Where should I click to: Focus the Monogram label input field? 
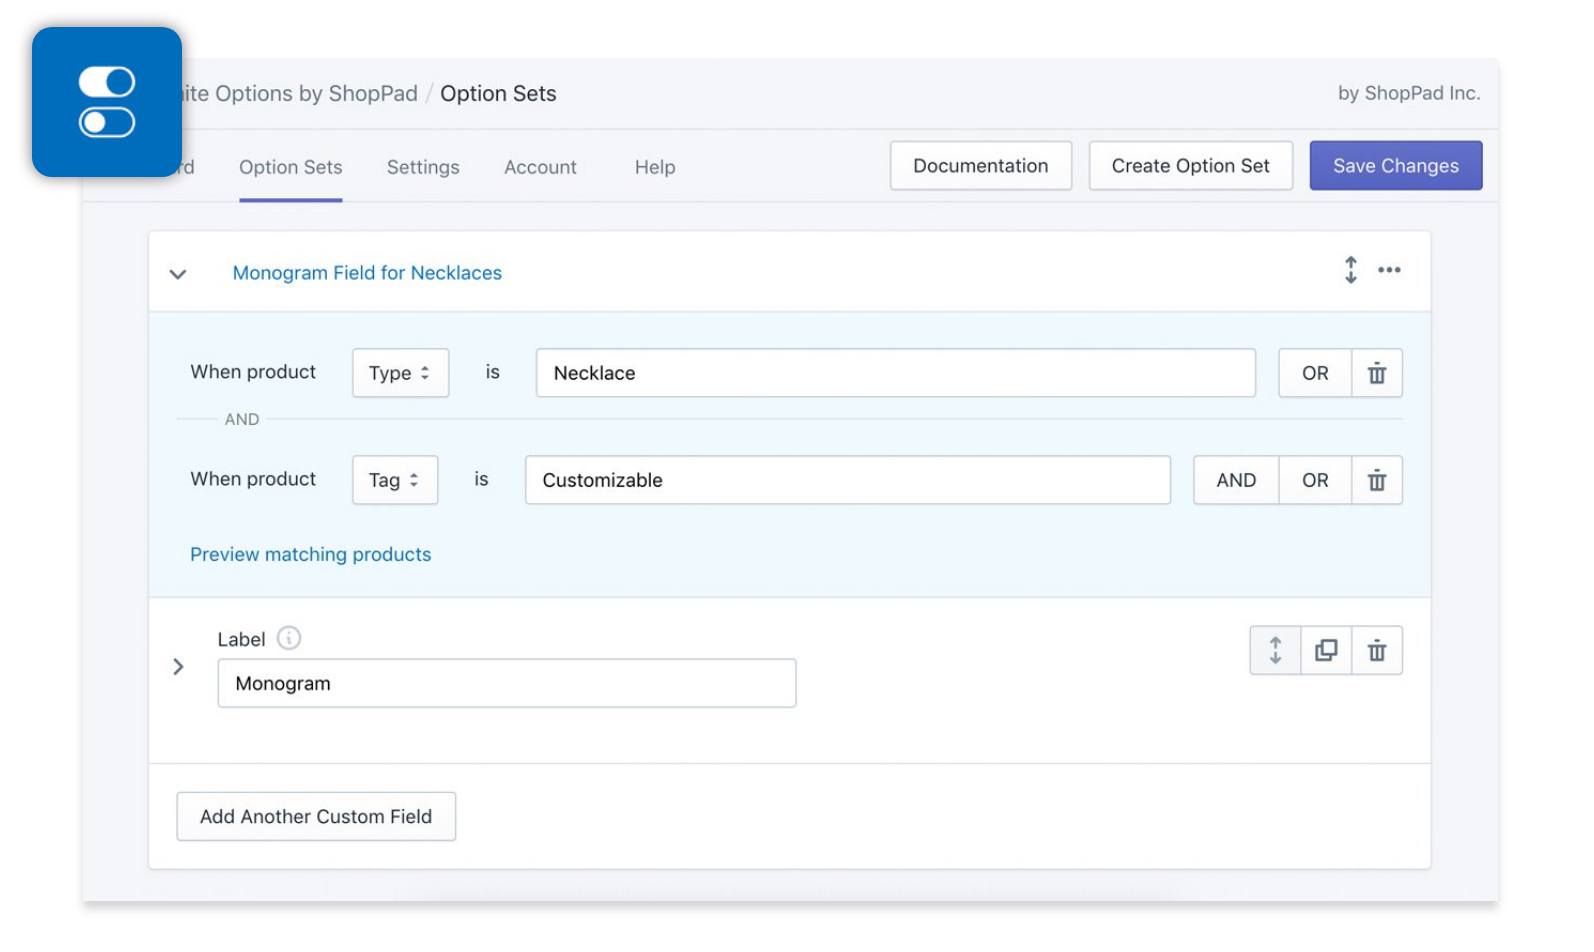point(507,683)
